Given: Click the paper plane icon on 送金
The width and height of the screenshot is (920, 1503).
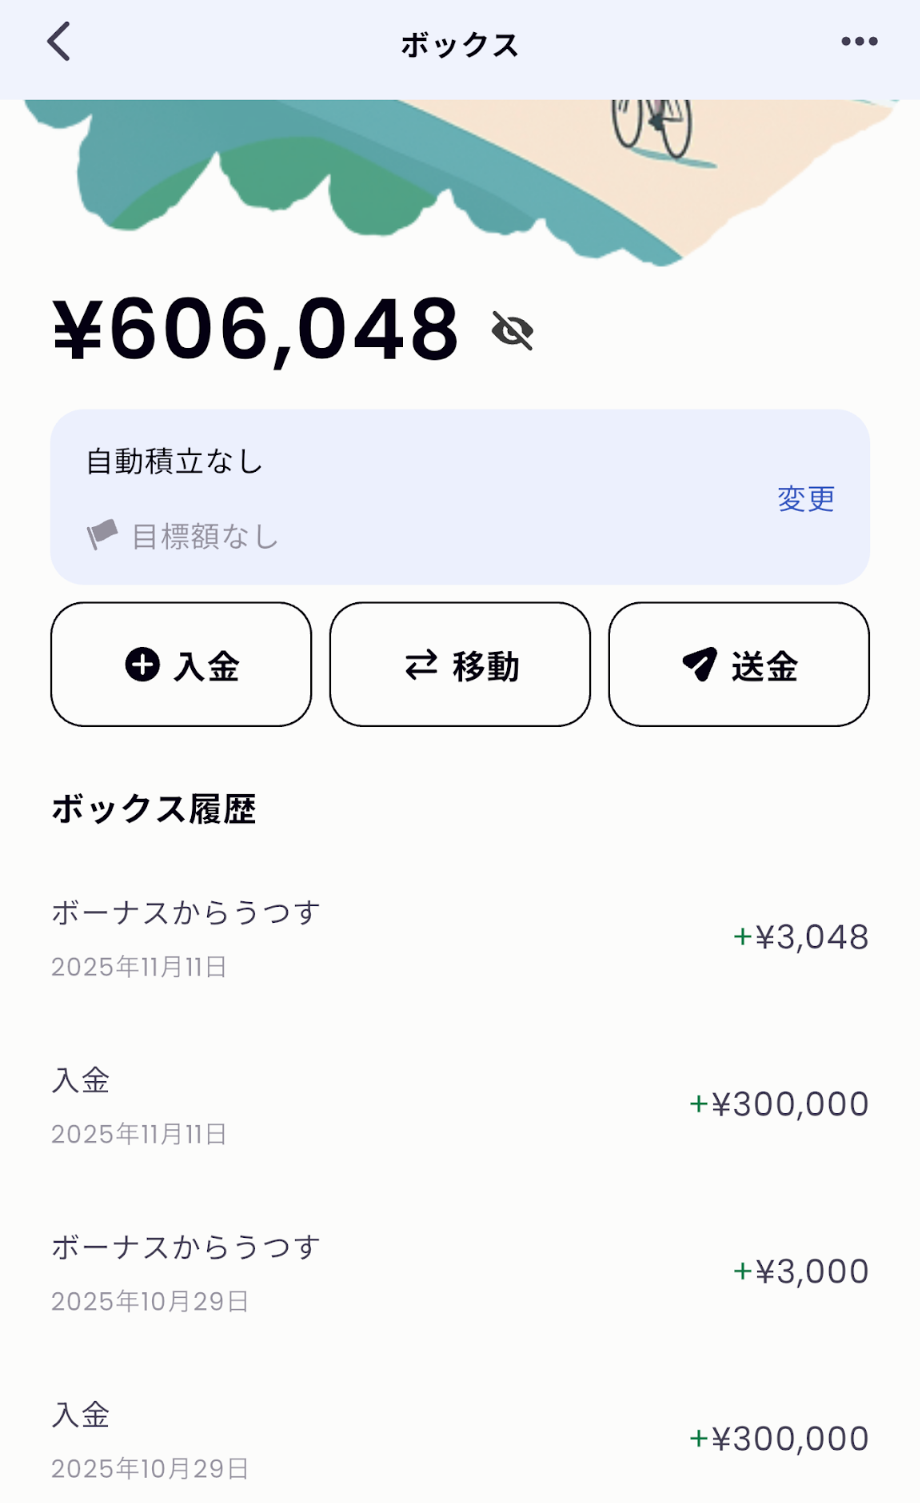Looking at the screenshot, I should coord(700,664).
